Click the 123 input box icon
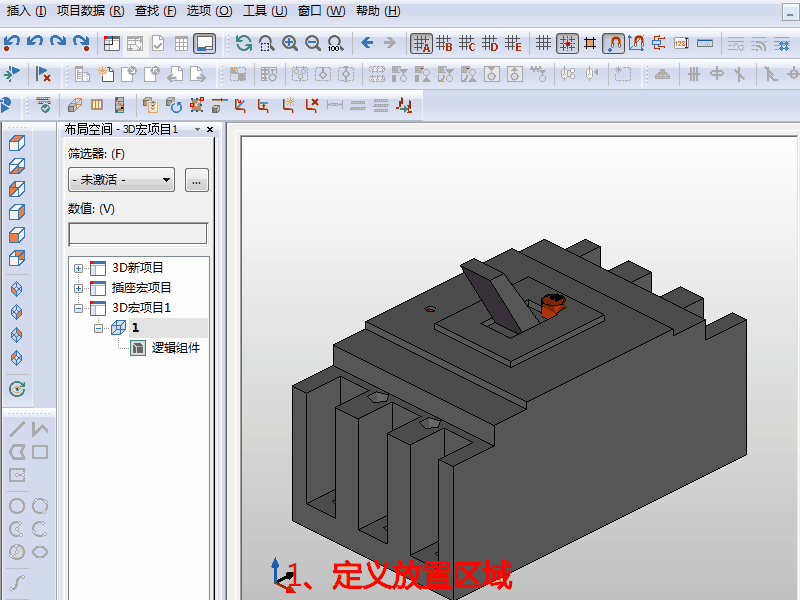This screenshot has width=800, height=600. pyautogui.click(x=681, y=43)
